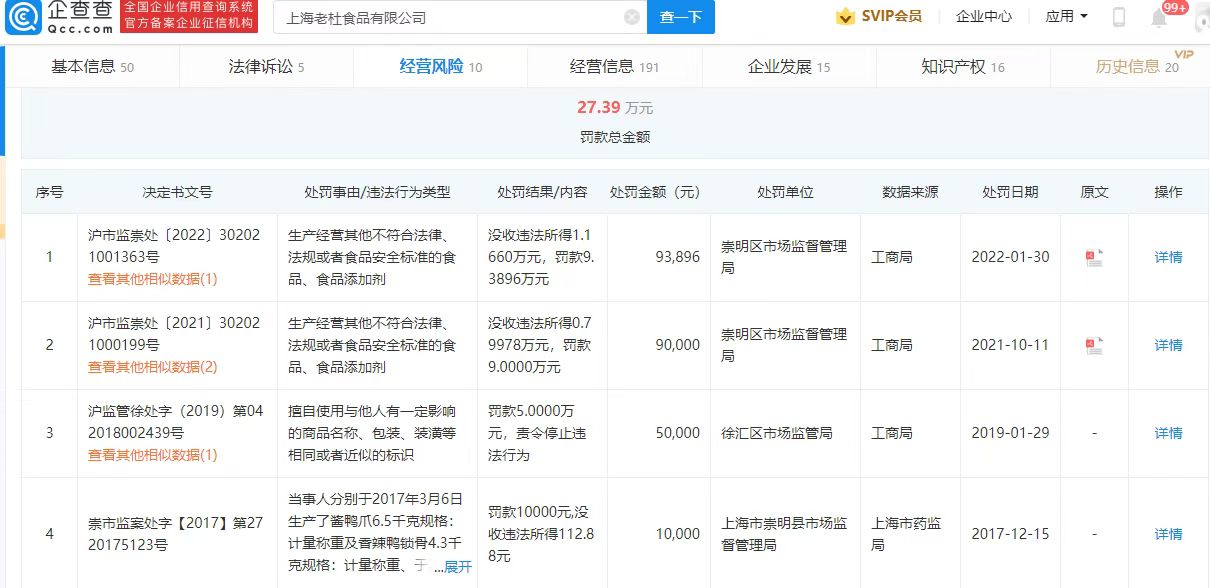Image resolution: width=1210 pixels, height=588 pixels.
Task: Select decision number 沪市监崇处〔2021〕302021000199号
Action: [174, 334]
